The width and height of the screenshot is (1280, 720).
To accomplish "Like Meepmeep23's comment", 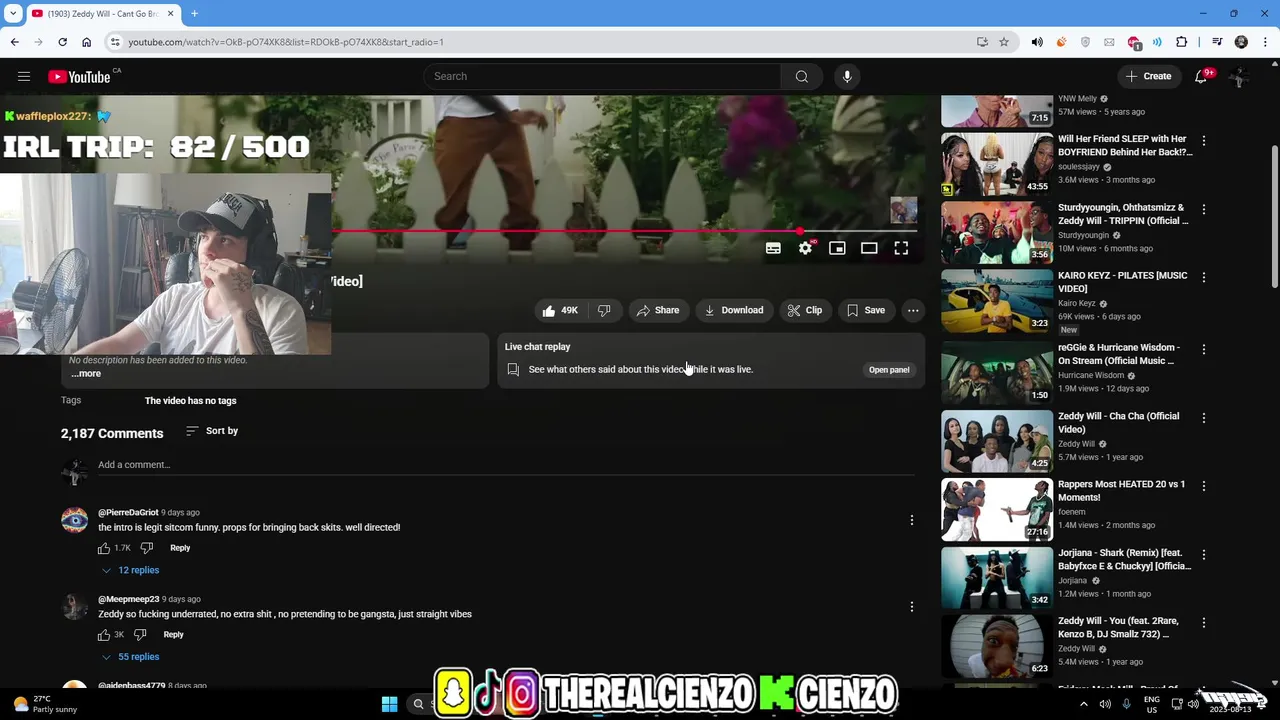I will click(104, 635).
